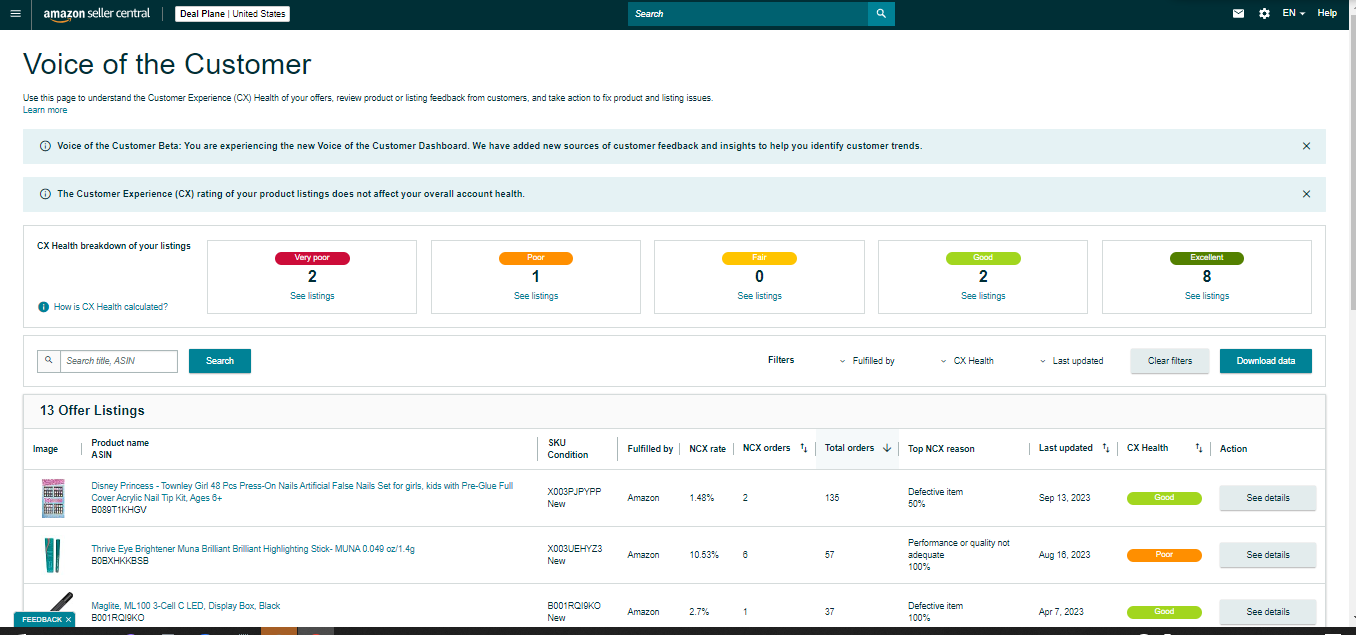Click the Thrive Eye Brightener product thumbnail
The image size is (1356, 635).
point(52,554)
